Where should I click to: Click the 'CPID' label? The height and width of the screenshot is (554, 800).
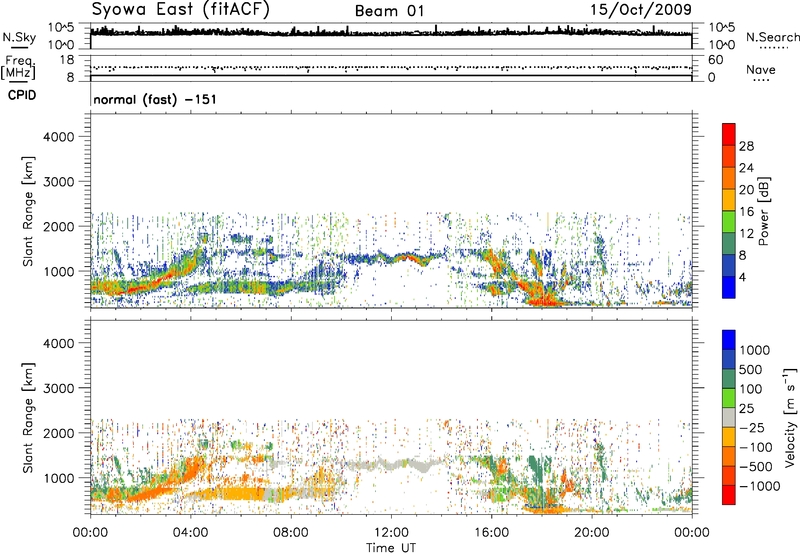[x=22, y=95]
